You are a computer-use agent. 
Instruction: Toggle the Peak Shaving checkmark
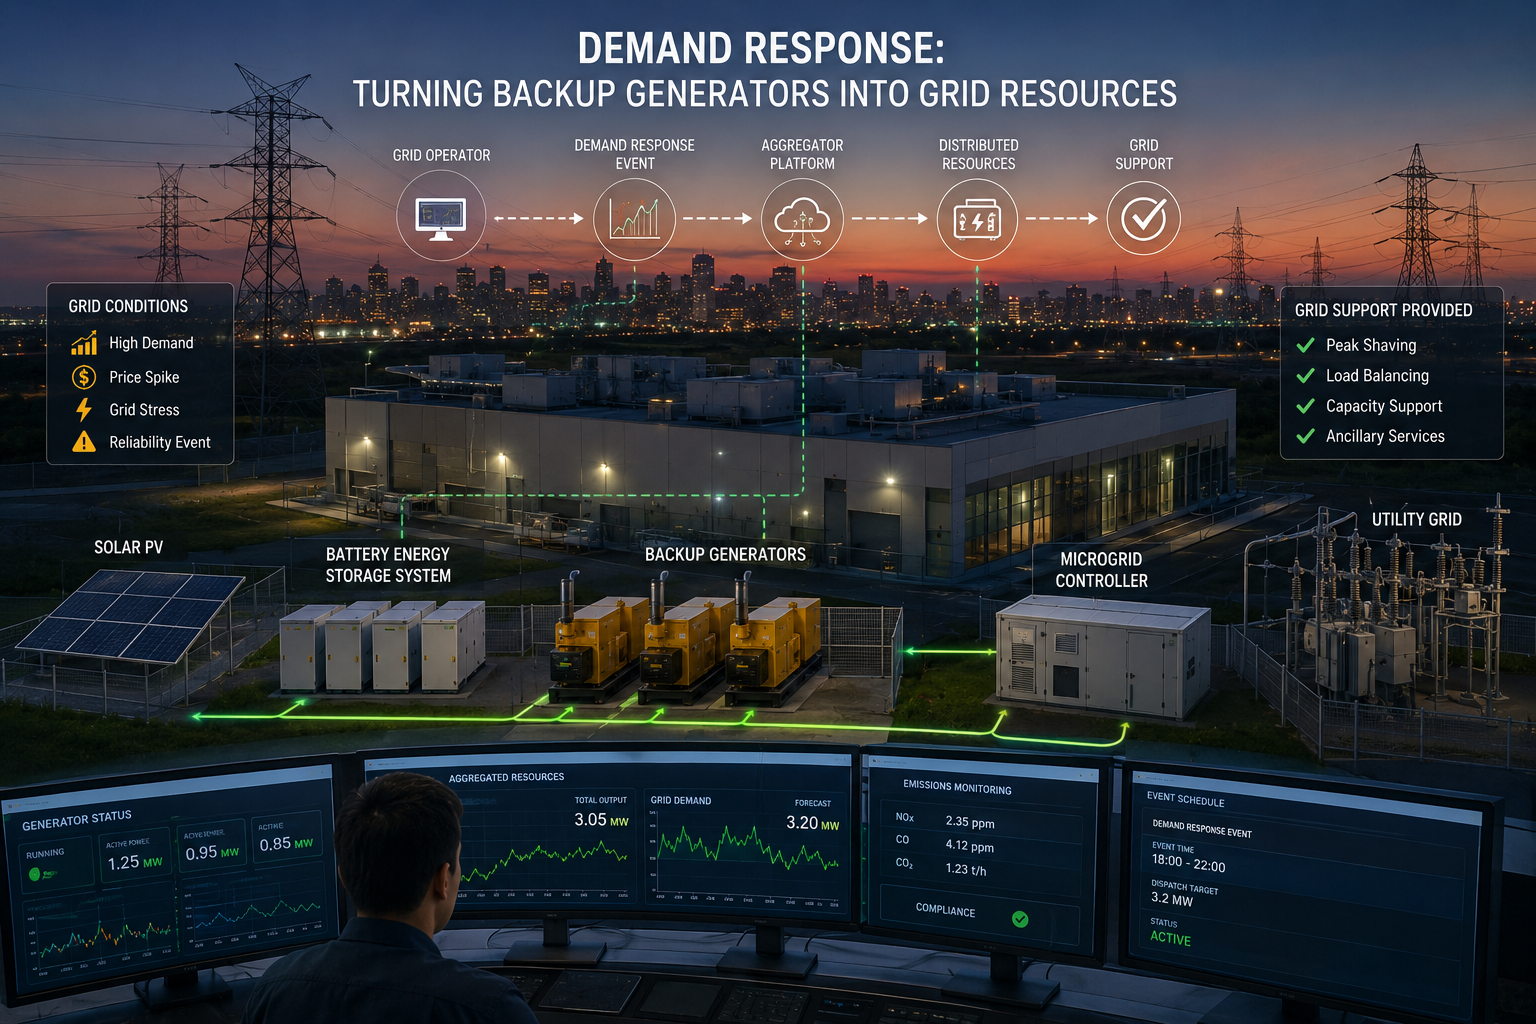pyautogui.click(x=1305, y=345)
